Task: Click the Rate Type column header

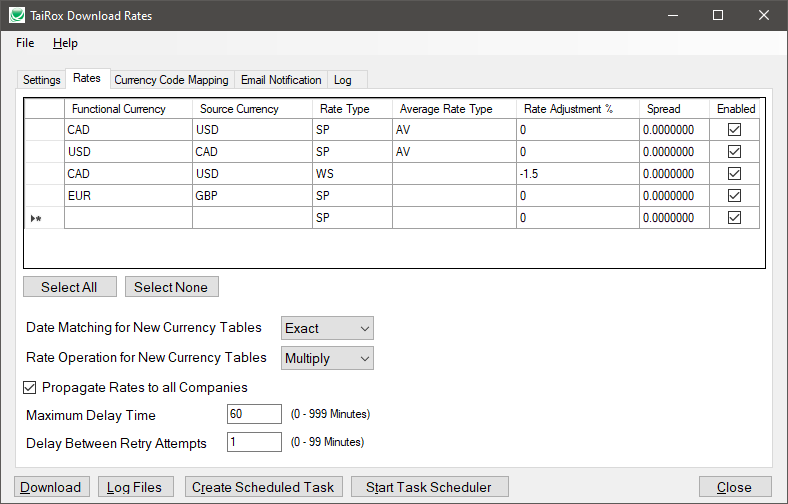Action: [x=352, y=109]
